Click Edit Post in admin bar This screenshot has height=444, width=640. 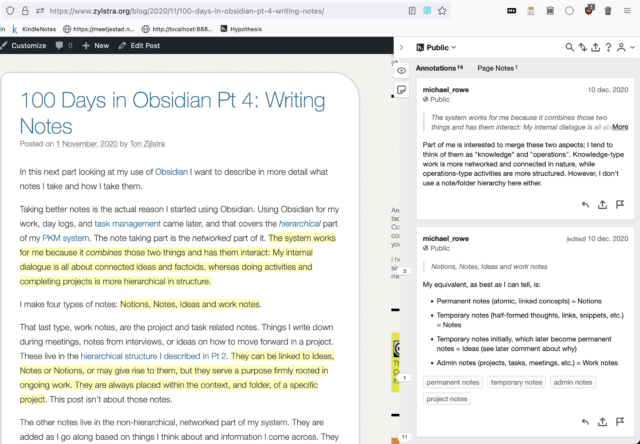tap(139, 45)
